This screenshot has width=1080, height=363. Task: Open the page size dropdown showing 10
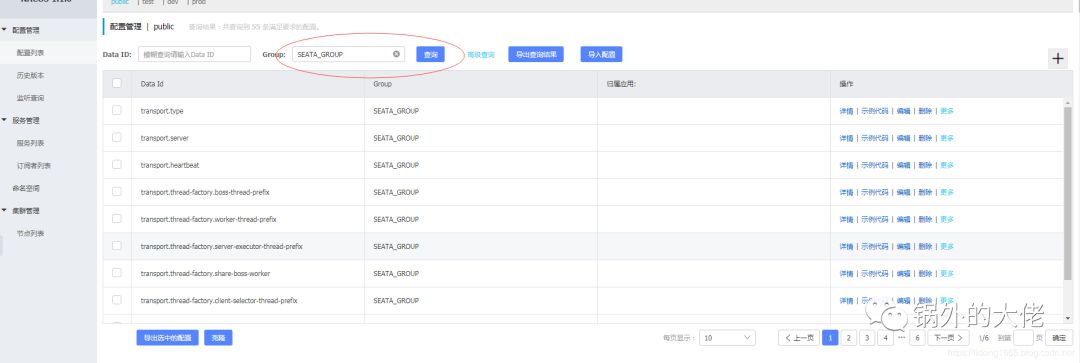727,338
